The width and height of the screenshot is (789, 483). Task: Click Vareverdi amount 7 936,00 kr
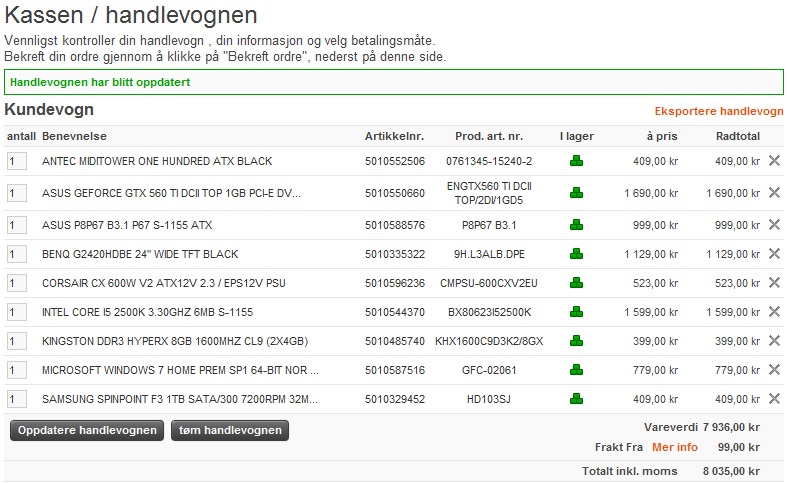731,427
